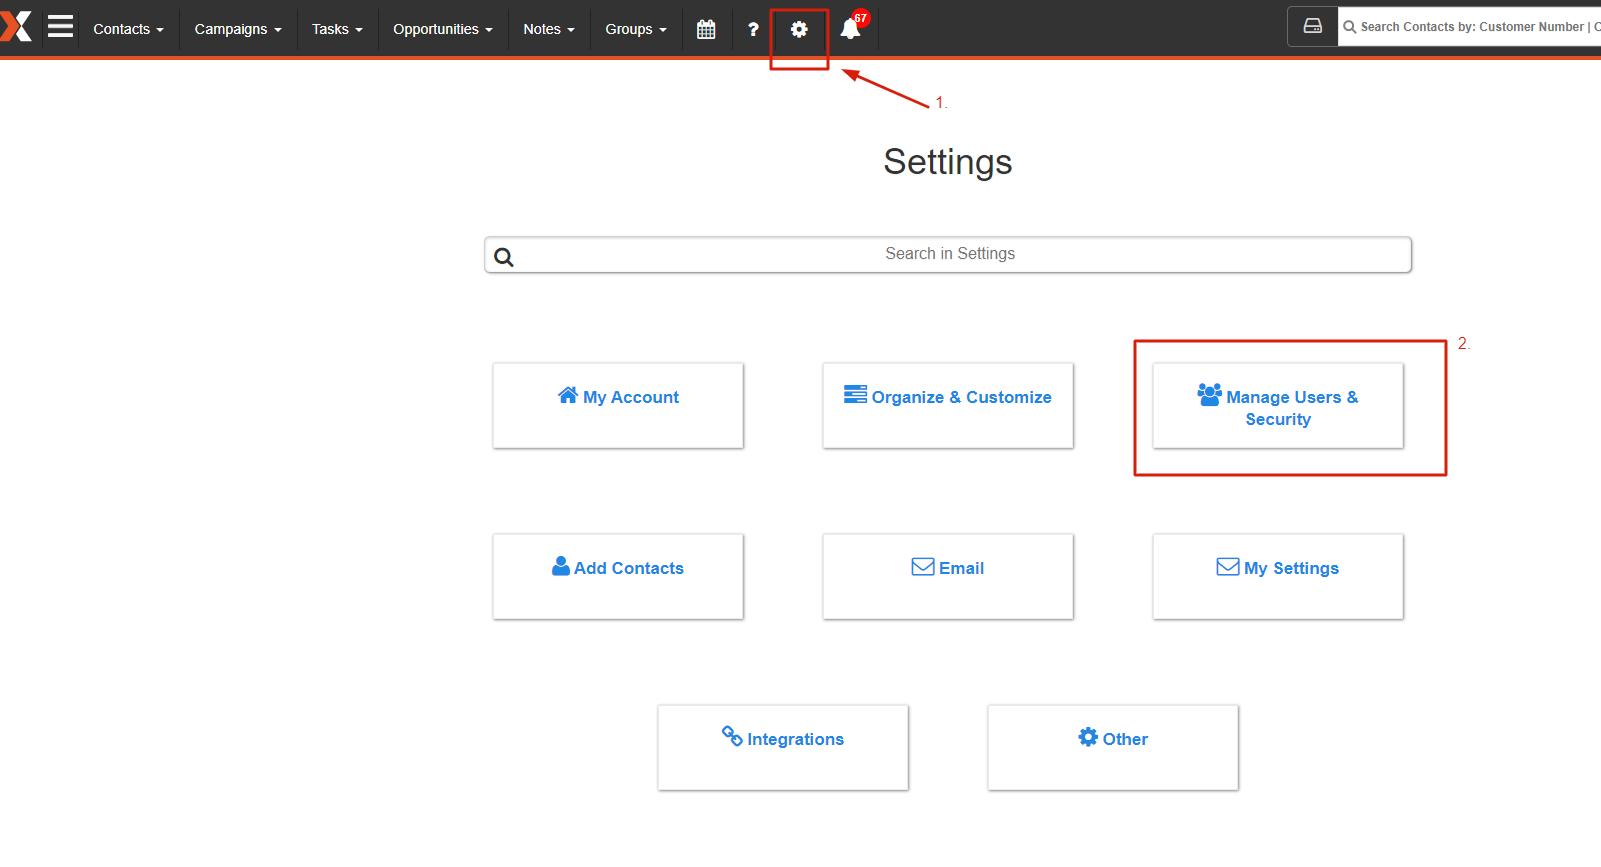Go to Integrations settings
The image size is (1601, 867).
[783, 748]
